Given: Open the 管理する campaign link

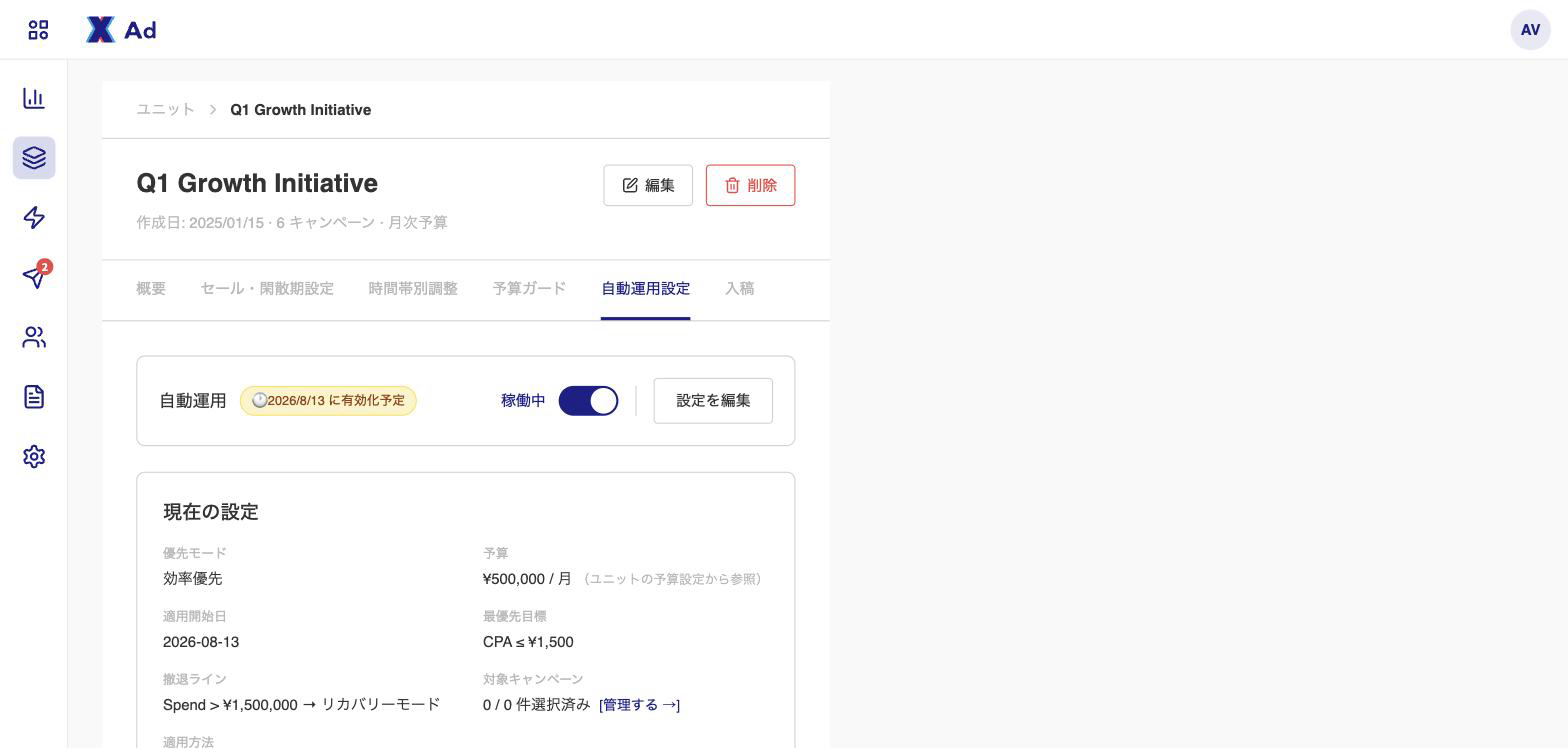Looking at the screenshot, I should (639, 705).
